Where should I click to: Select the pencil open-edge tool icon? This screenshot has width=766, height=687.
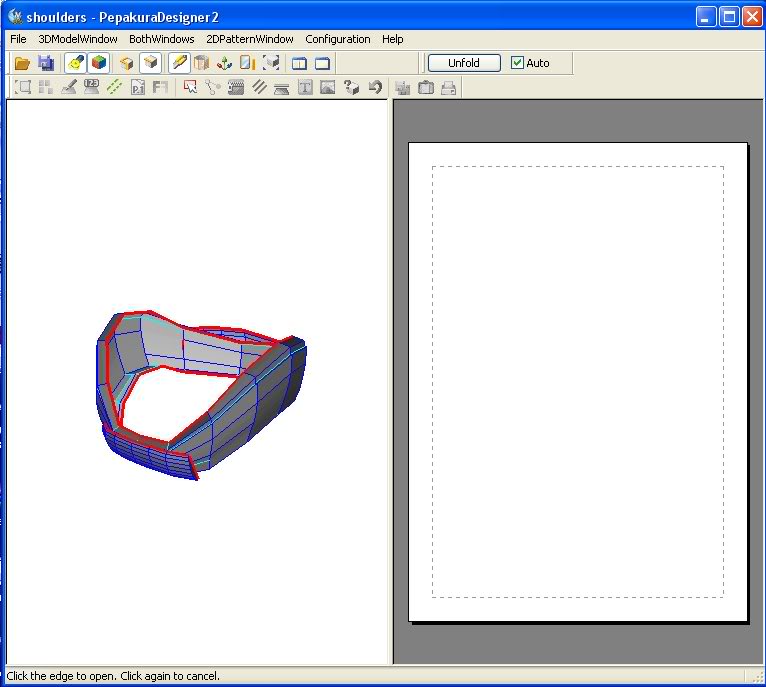click(x=179, y=63)
